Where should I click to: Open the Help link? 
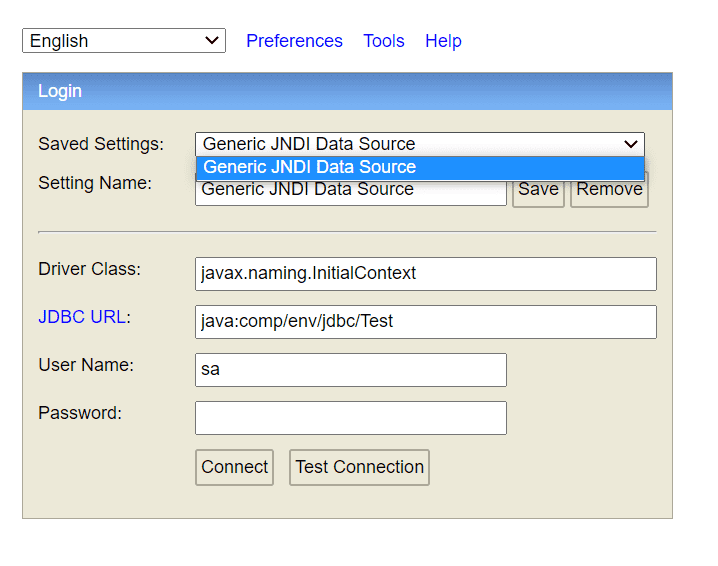pyautogui.click(x=443, y=41)
